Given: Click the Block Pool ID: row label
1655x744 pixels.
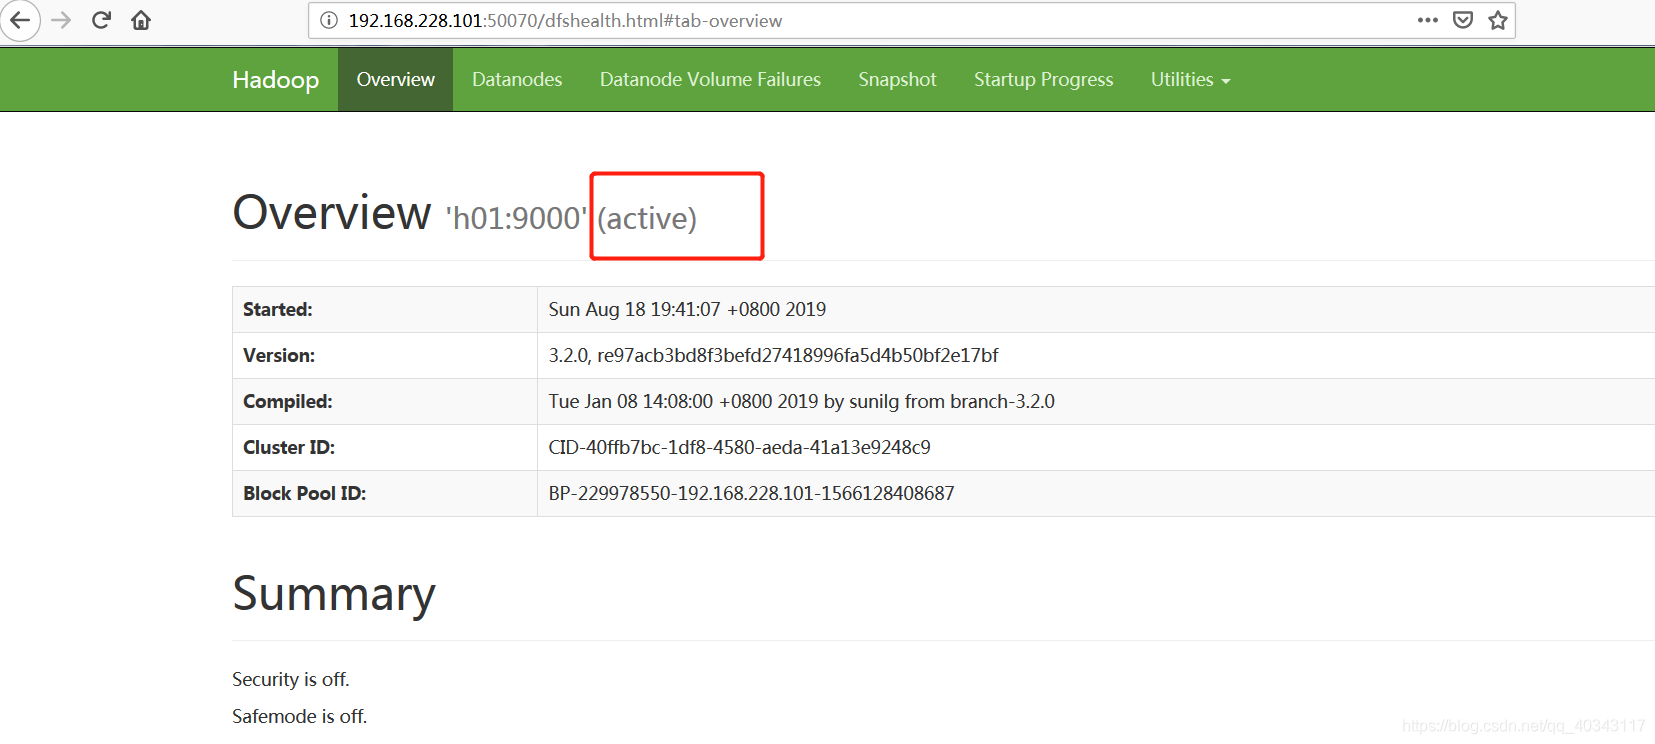Looking at the screenshot, I should click(305, 493).
